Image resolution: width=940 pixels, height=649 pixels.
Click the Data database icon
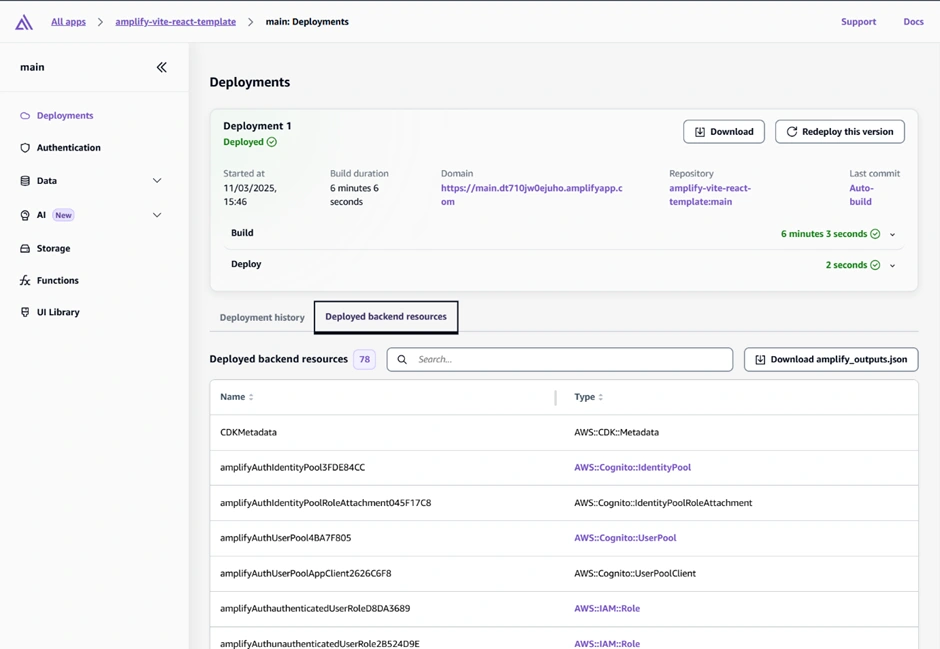point(25,181)
